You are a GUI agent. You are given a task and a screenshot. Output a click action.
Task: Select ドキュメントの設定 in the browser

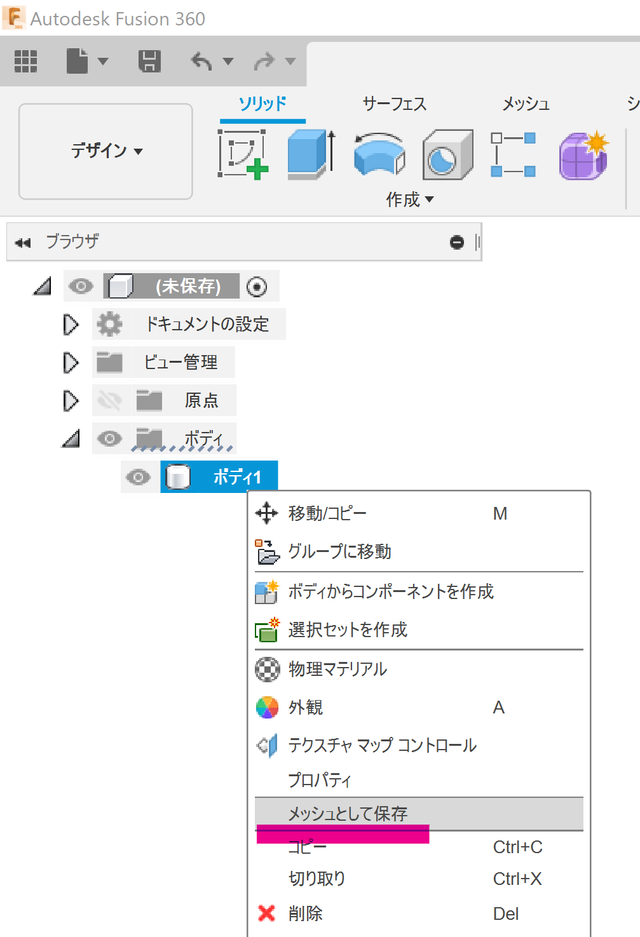tap(207, 324)
